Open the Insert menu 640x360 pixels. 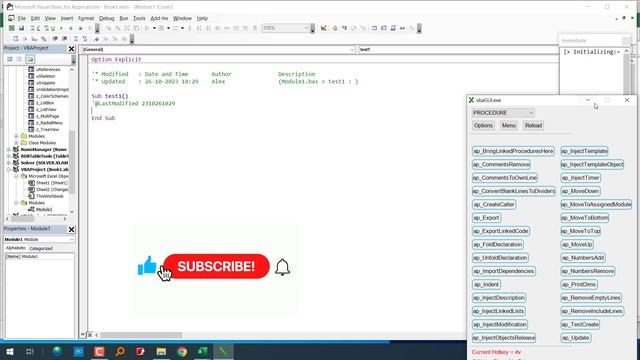click(67, 18)
